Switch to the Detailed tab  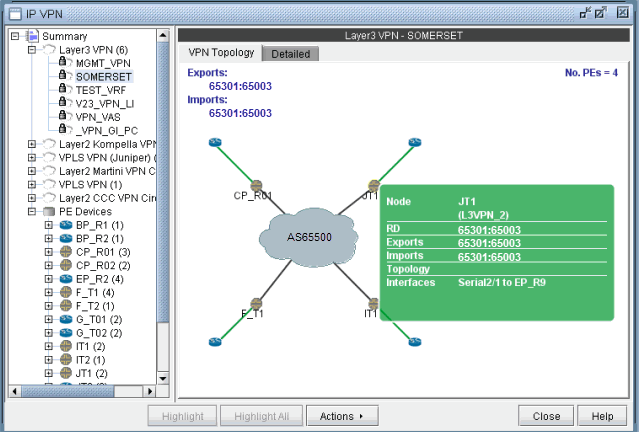(x=291, y=54)
